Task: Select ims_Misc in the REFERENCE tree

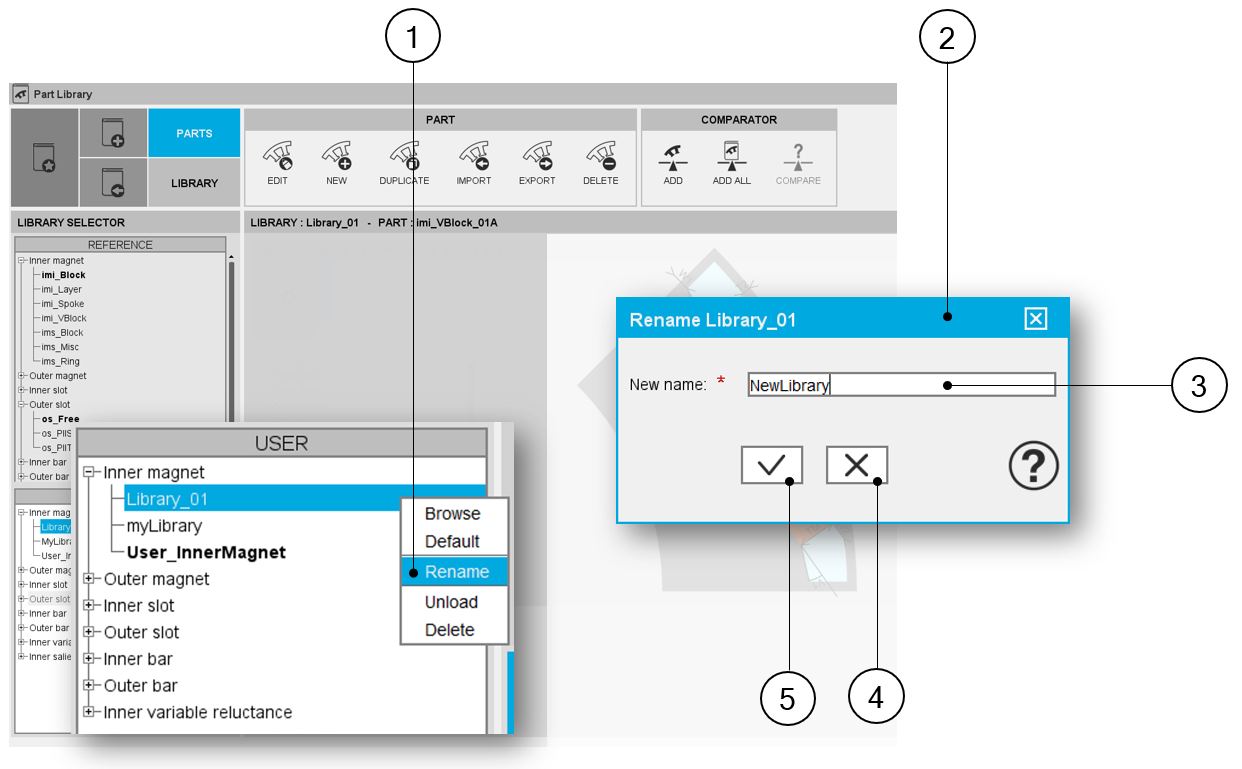Action: tap(61, 347)
